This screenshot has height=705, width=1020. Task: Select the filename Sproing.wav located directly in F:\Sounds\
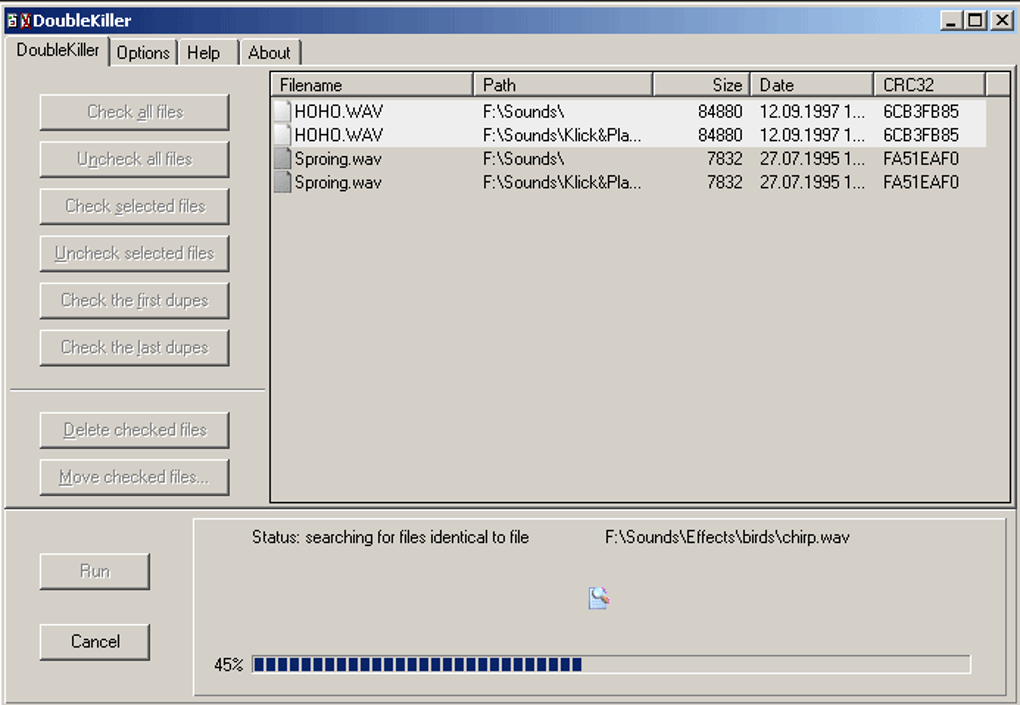tap(338, 159)
